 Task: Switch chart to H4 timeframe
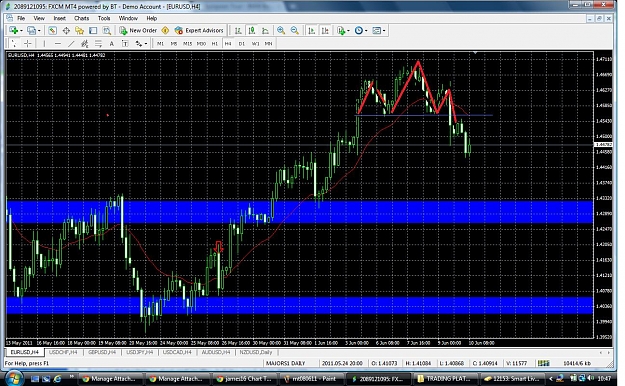[228, 43]
